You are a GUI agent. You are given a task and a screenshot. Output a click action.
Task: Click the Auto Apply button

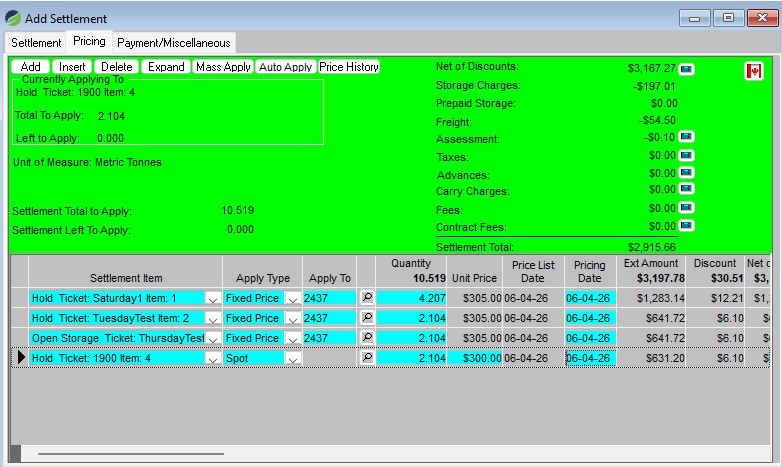click(285, 66)
